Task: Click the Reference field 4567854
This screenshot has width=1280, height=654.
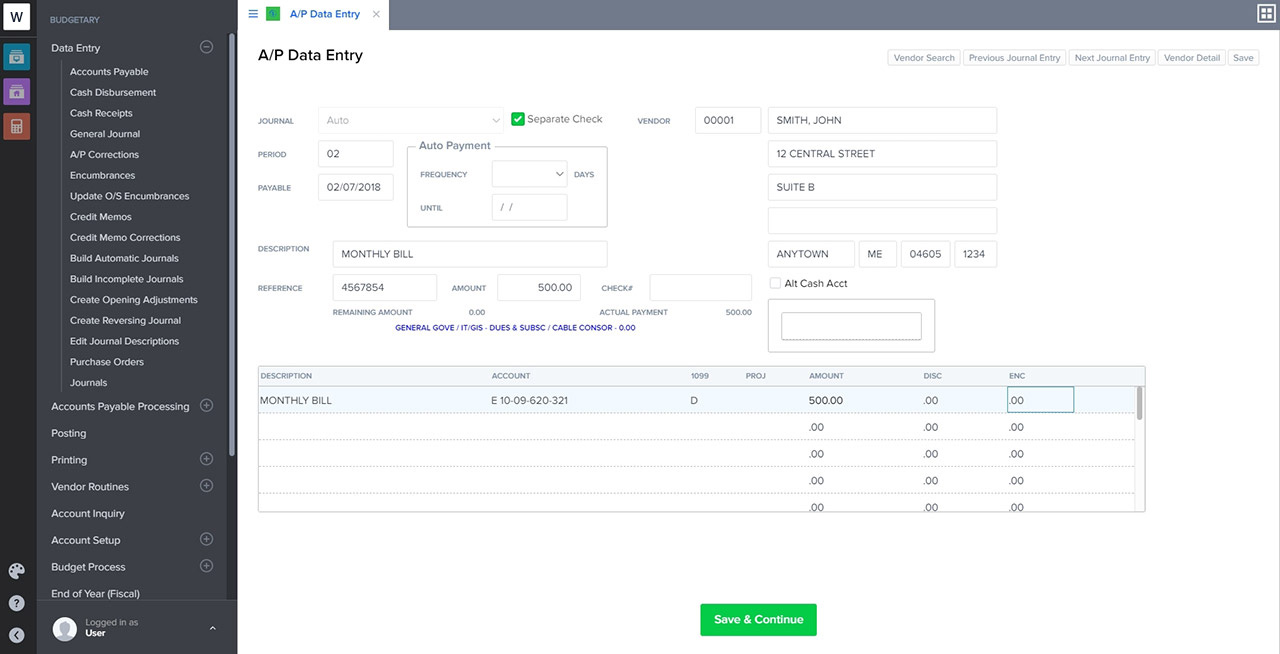Action: tap(385, 287)
